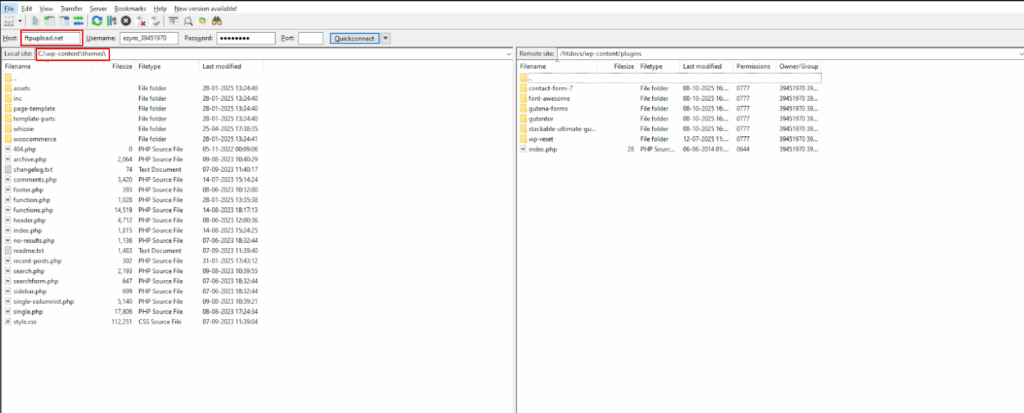Viewport: 1024px width, 413px height.
Task: Toggle synchronized browsing icon
Action: (202, 21)
